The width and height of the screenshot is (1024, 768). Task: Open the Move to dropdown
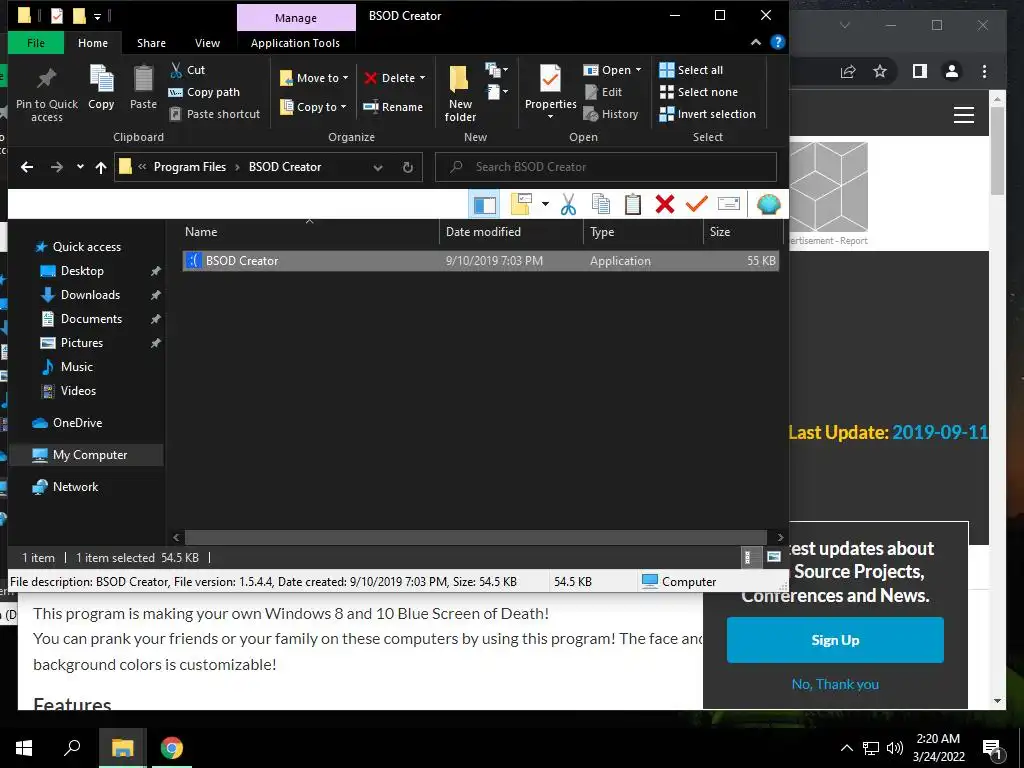314,78
